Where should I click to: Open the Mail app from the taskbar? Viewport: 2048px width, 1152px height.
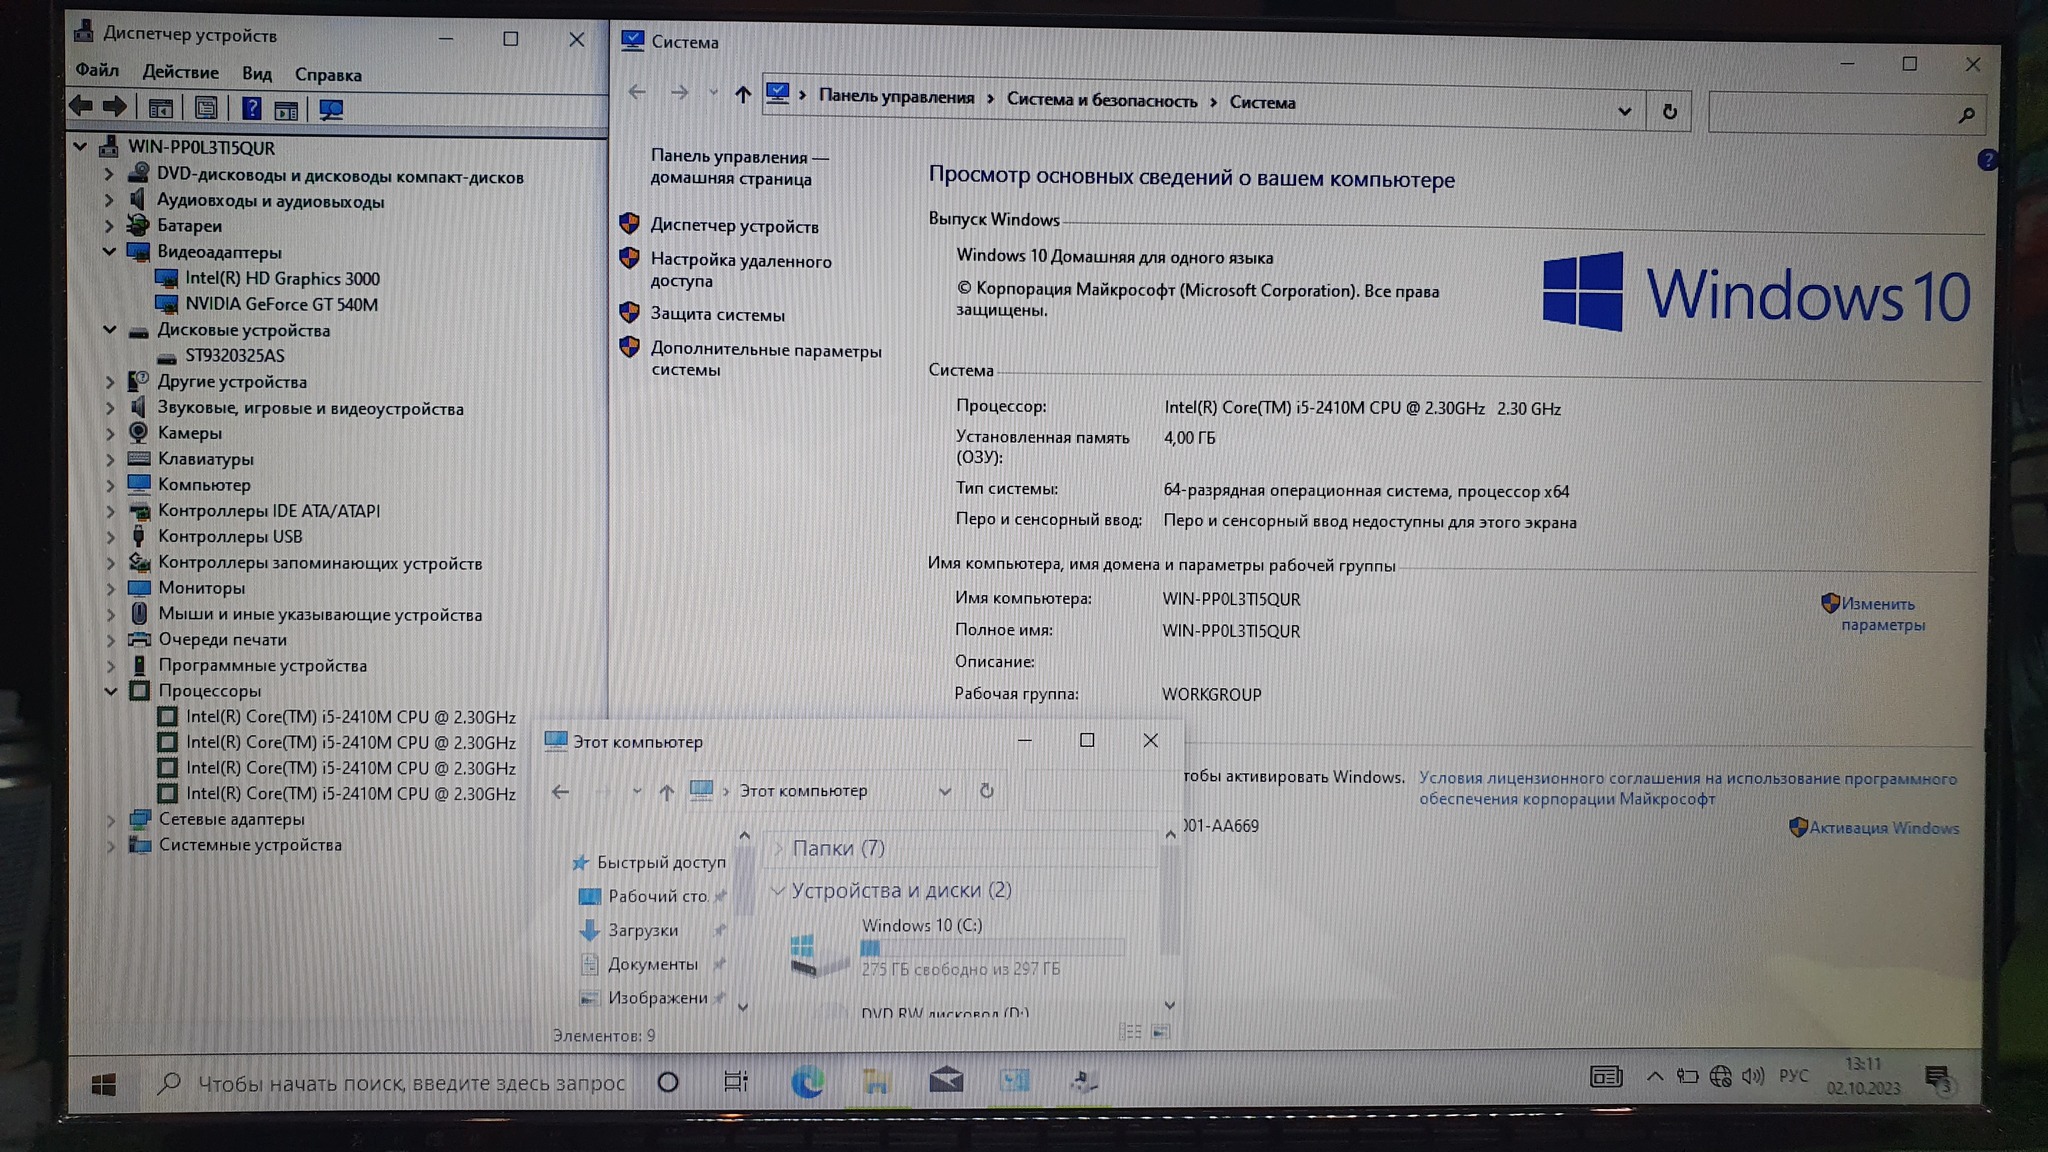coord(945,1081)
